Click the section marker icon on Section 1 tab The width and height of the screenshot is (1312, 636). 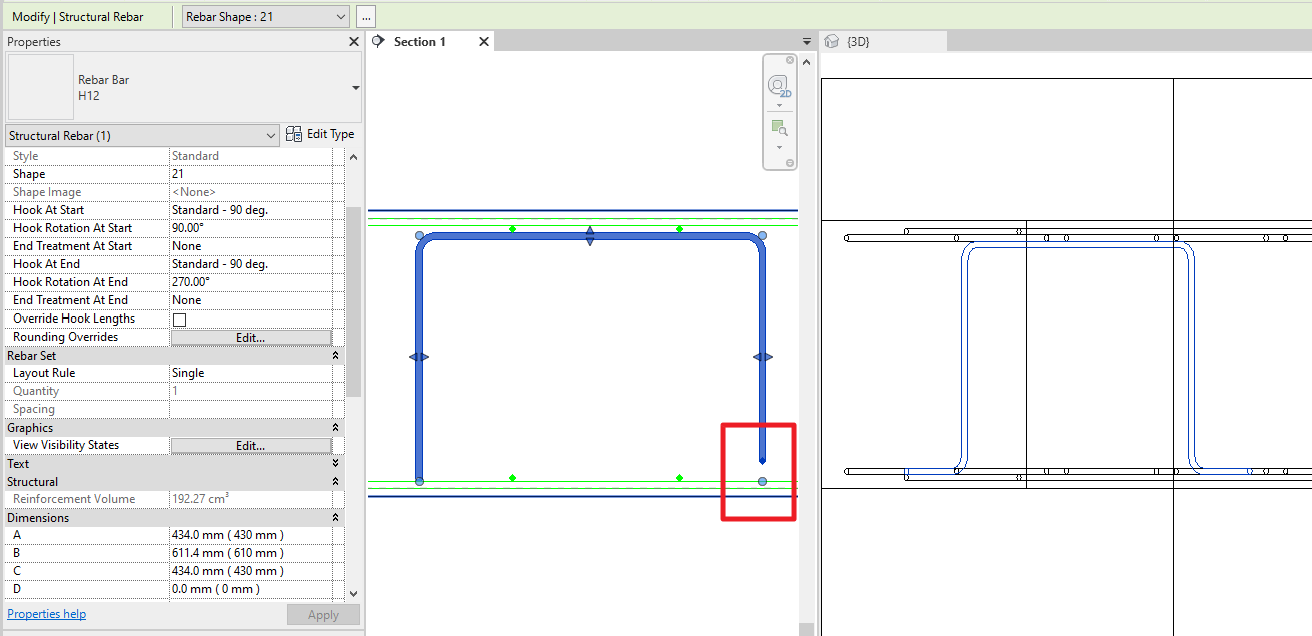point(378,42)
